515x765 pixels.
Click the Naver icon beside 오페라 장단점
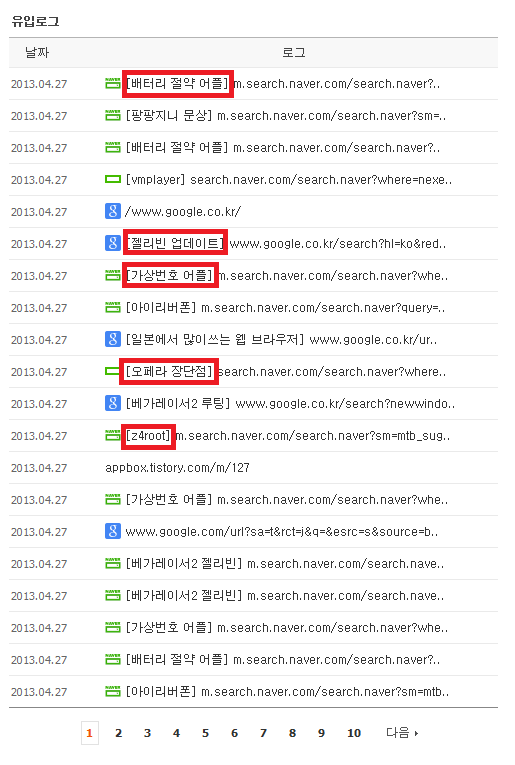(113, 372)
